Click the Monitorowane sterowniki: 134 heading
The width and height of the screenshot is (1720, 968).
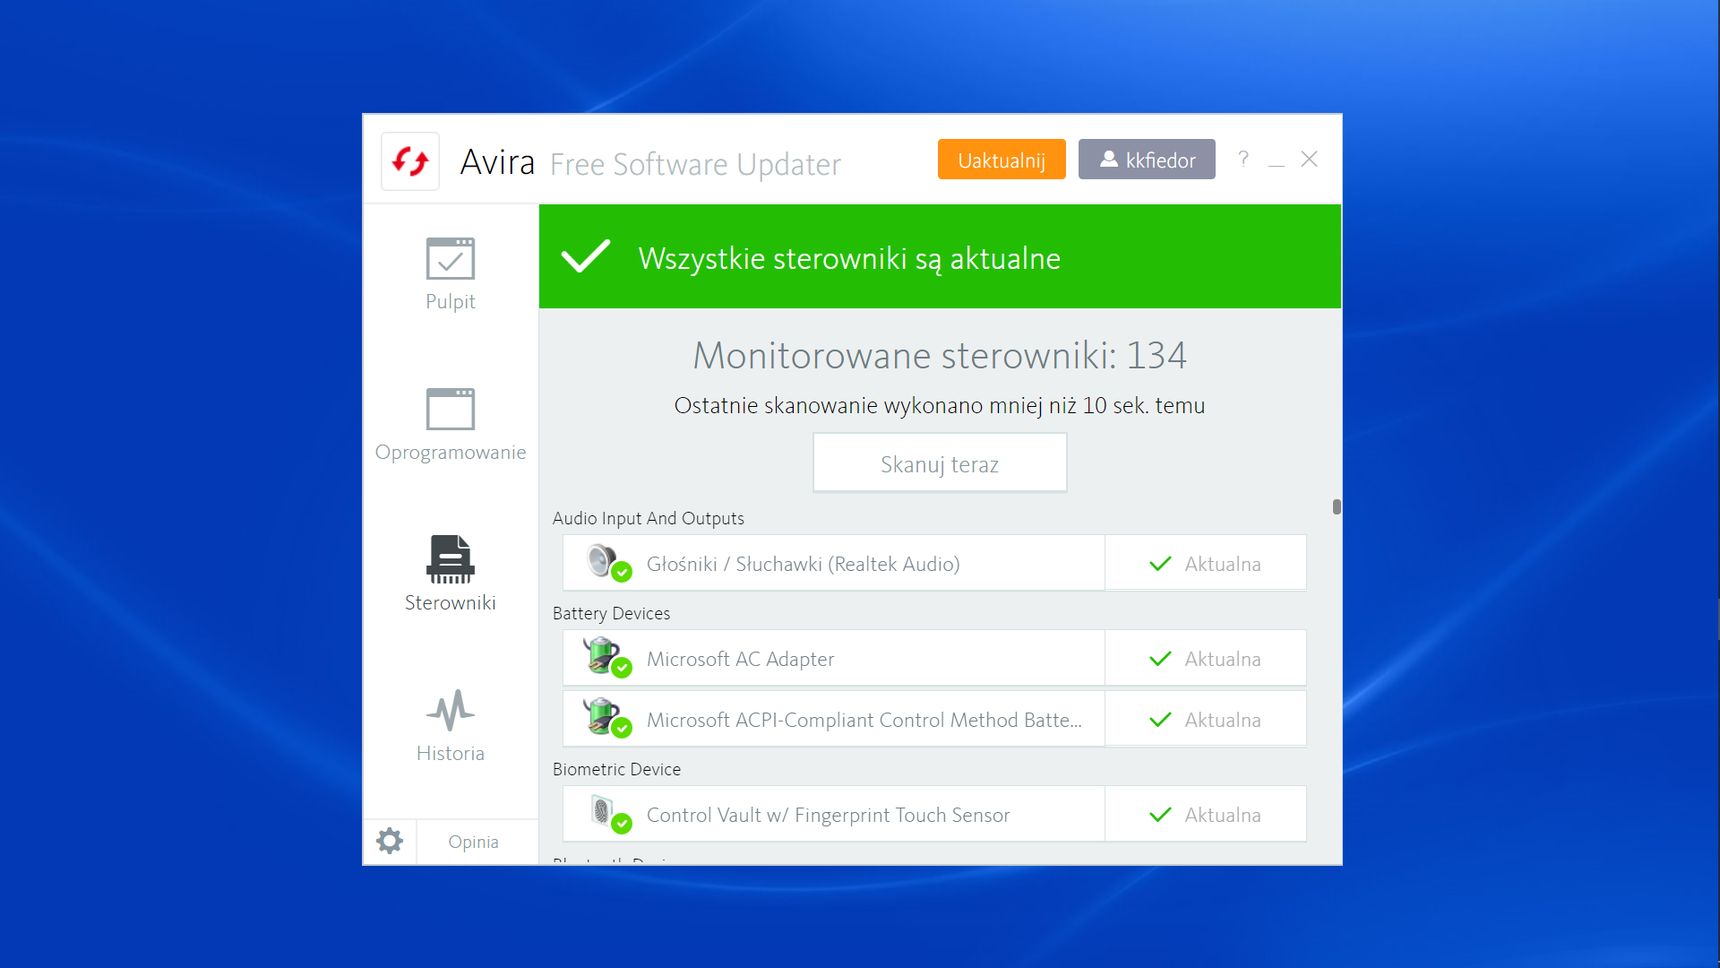(x=940, y=355)
